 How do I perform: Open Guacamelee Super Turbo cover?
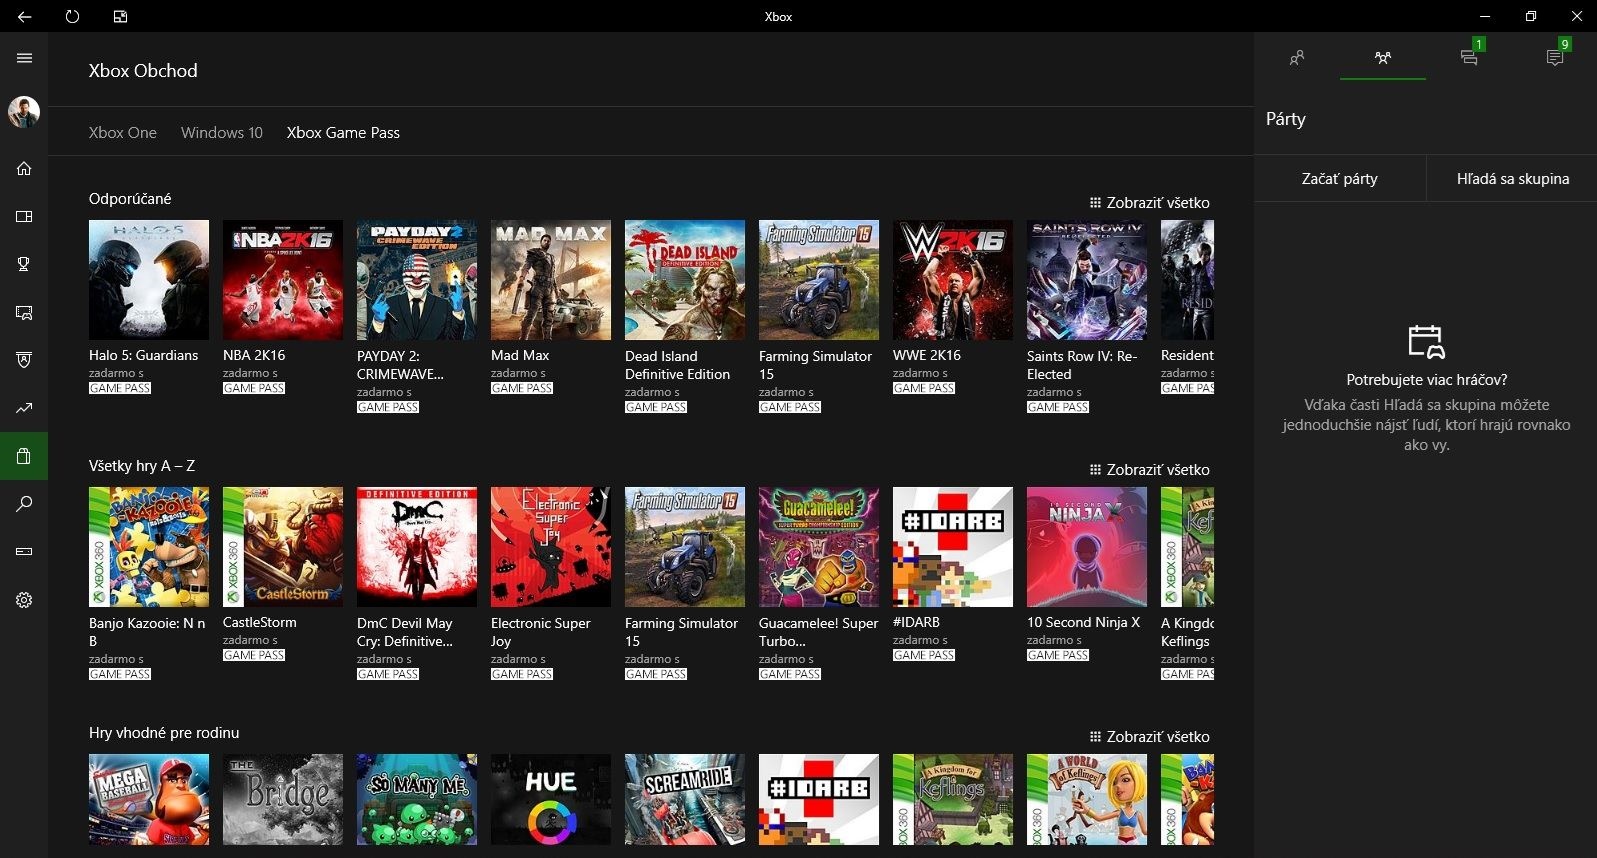[x=819, y=547]
